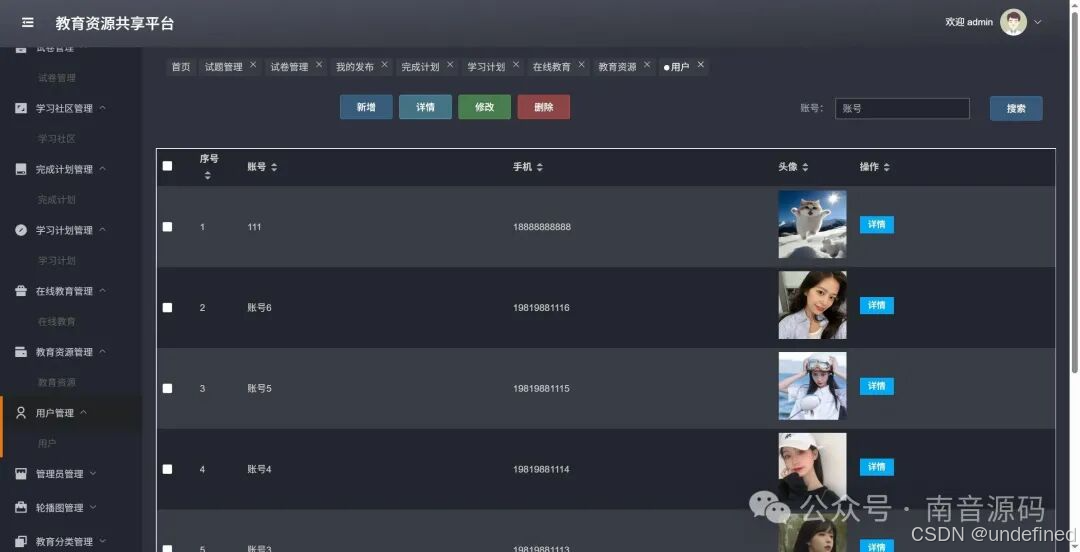1080x552 pixels.
Task: Close the 试卷管理 tab
Action: point(319,64)
